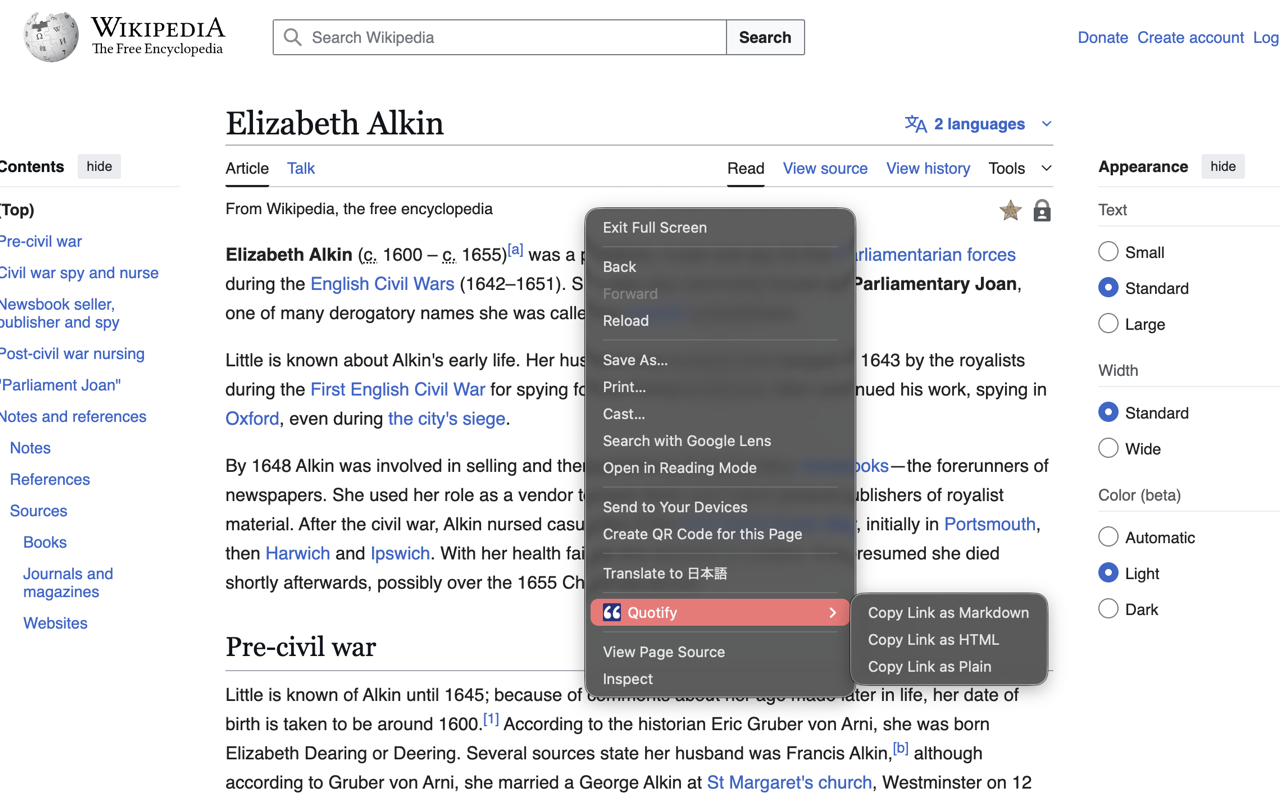Image resolution: width=1280 pixels, height=800 pixels.
Task: Click the Wikipedia globe logo
Action: 51,37
